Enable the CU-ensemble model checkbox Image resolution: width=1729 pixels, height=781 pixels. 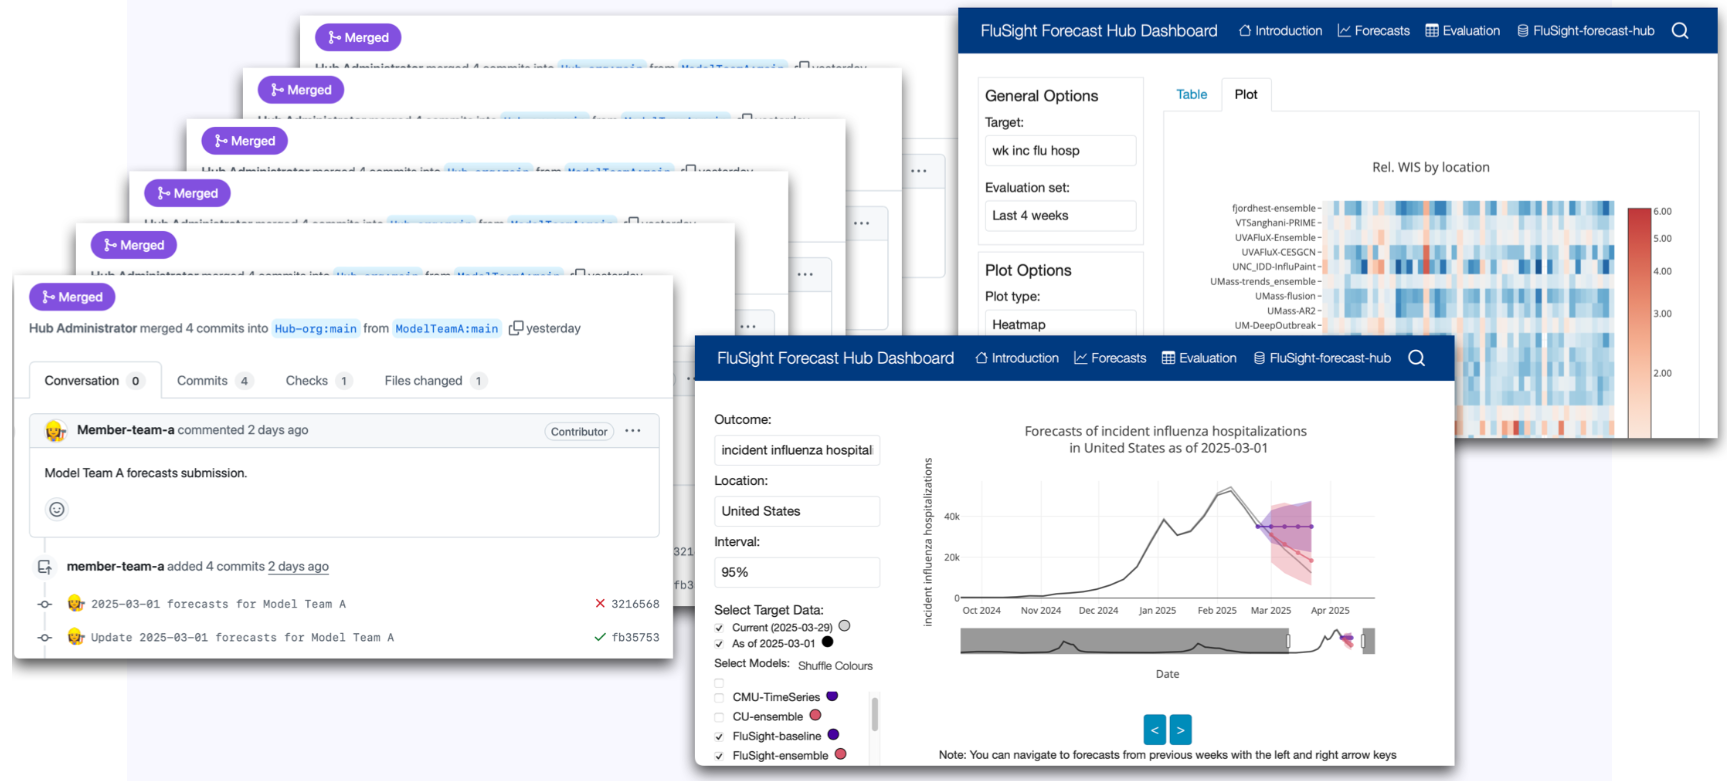pyautogui.click(x=719, y=717)
